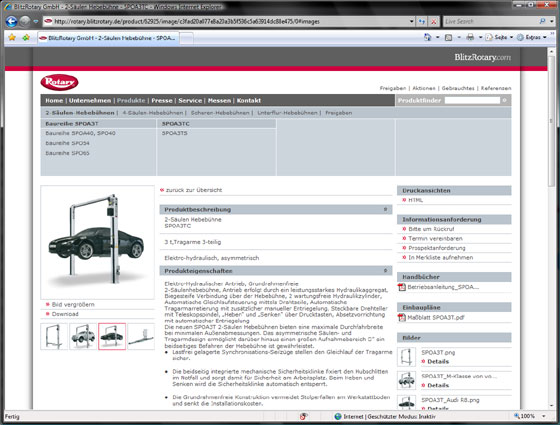Image resolution: width=560 pixels, height=425 pixels.
Task: Select the lift arm detail thumbnail
Action: (x=141, y=336)
